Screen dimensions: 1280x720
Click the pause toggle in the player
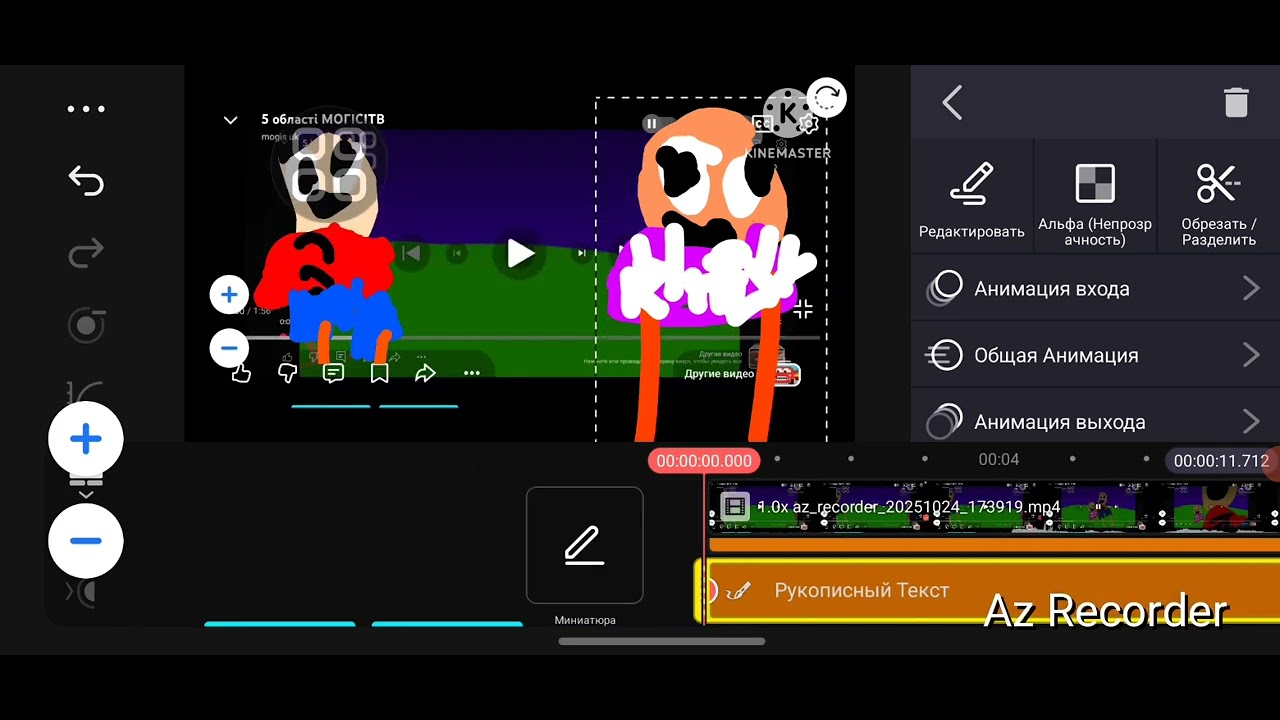pyautogui.click(x=651, y=123)
